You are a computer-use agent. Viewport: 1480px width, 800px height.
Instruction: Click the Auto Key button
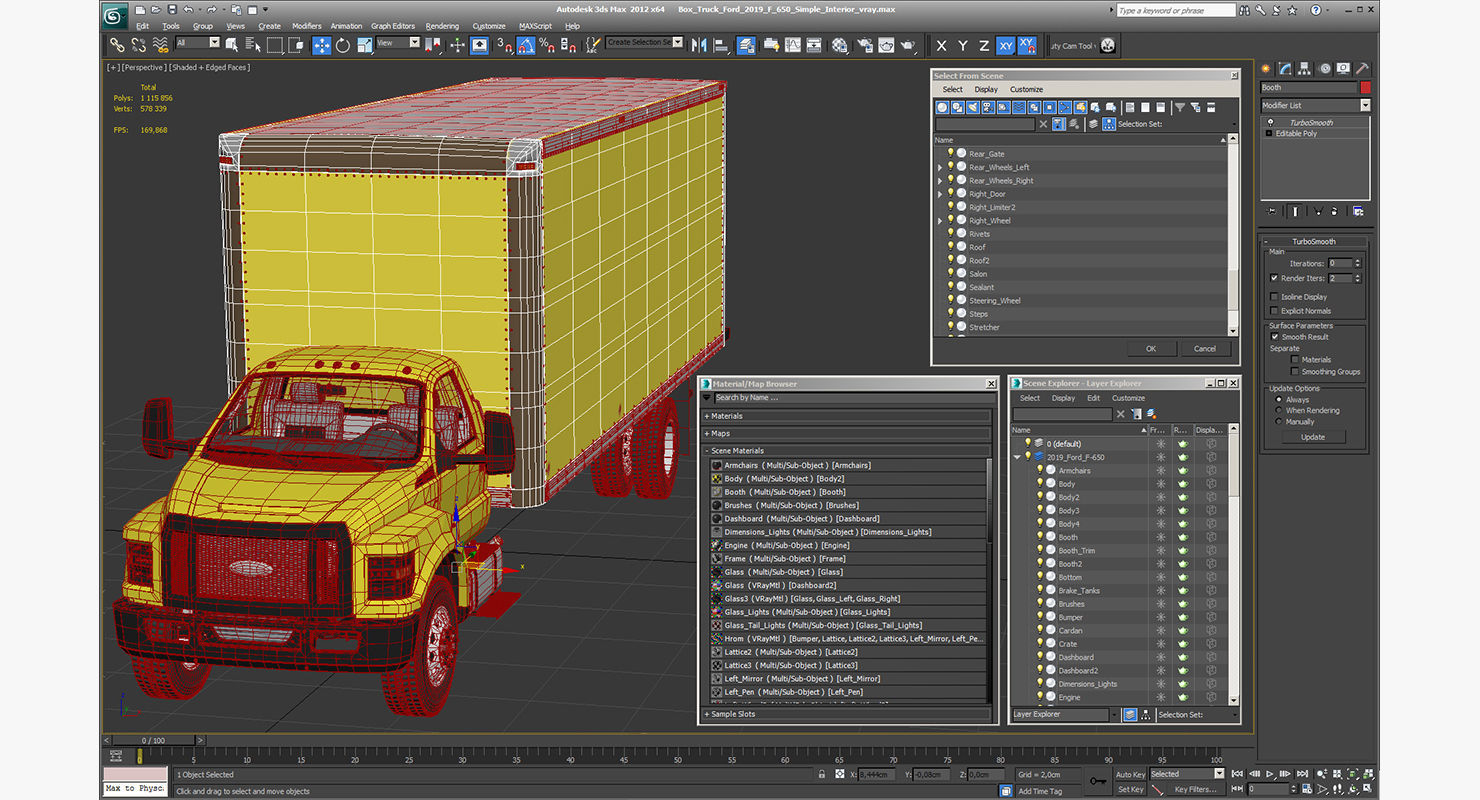(1130, 774)
